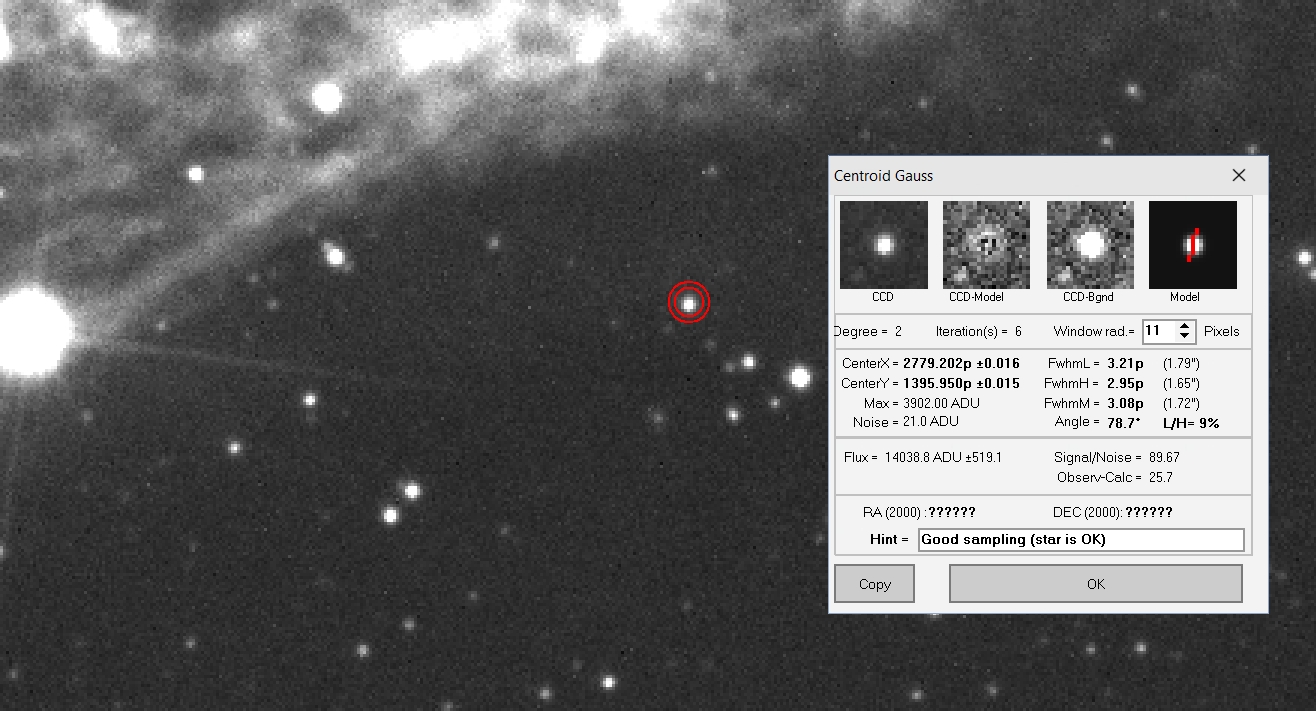Click the CCD preview thumbnail
Image resolution: width=1316 pixels, height=711 pixels.
884,245
